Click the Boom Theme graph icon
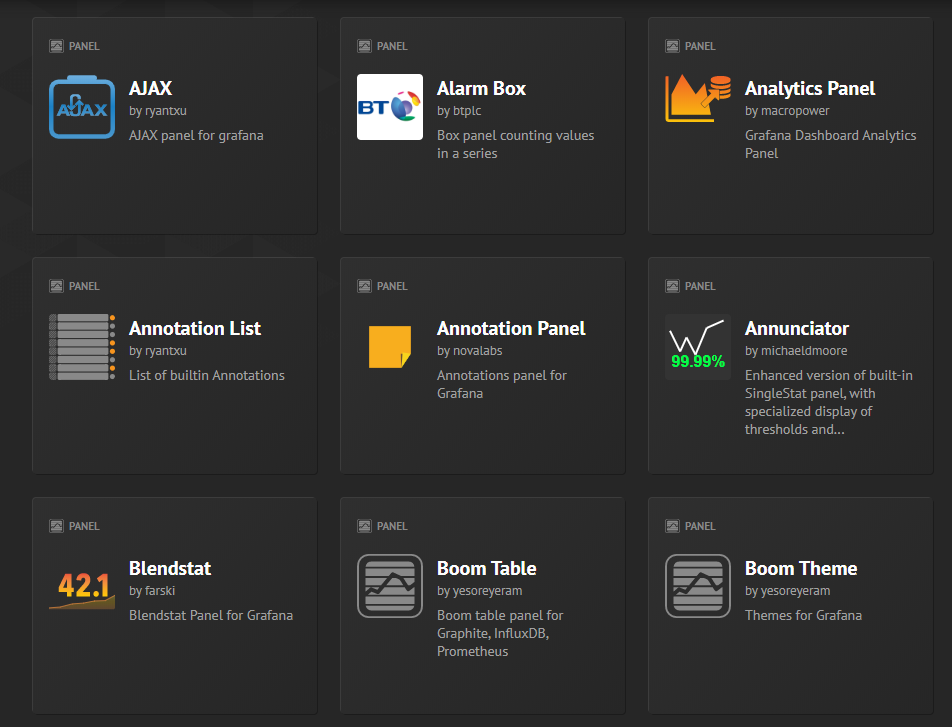 click(698, 586)
